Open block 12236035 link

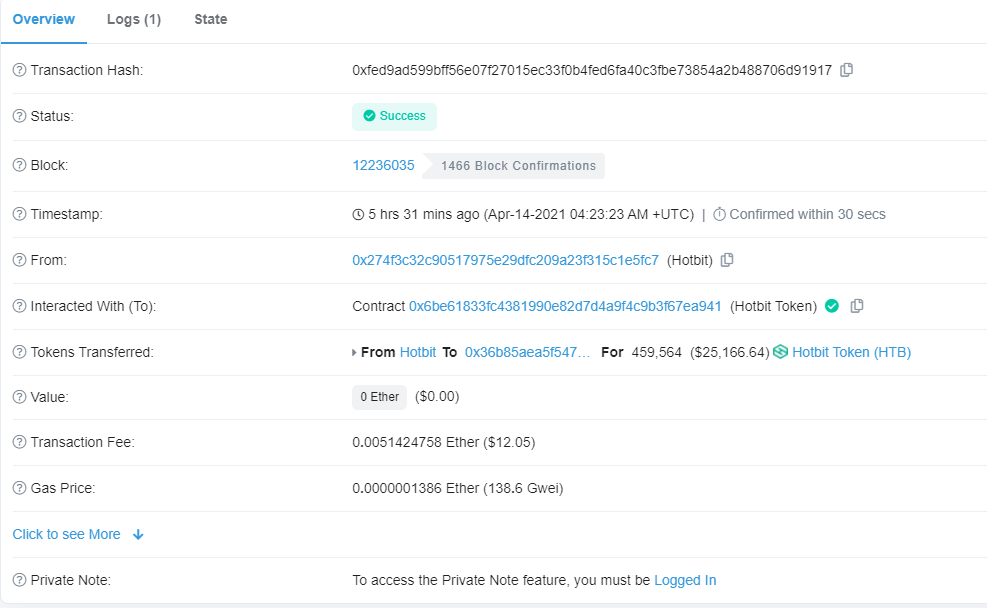pos(383,165)
